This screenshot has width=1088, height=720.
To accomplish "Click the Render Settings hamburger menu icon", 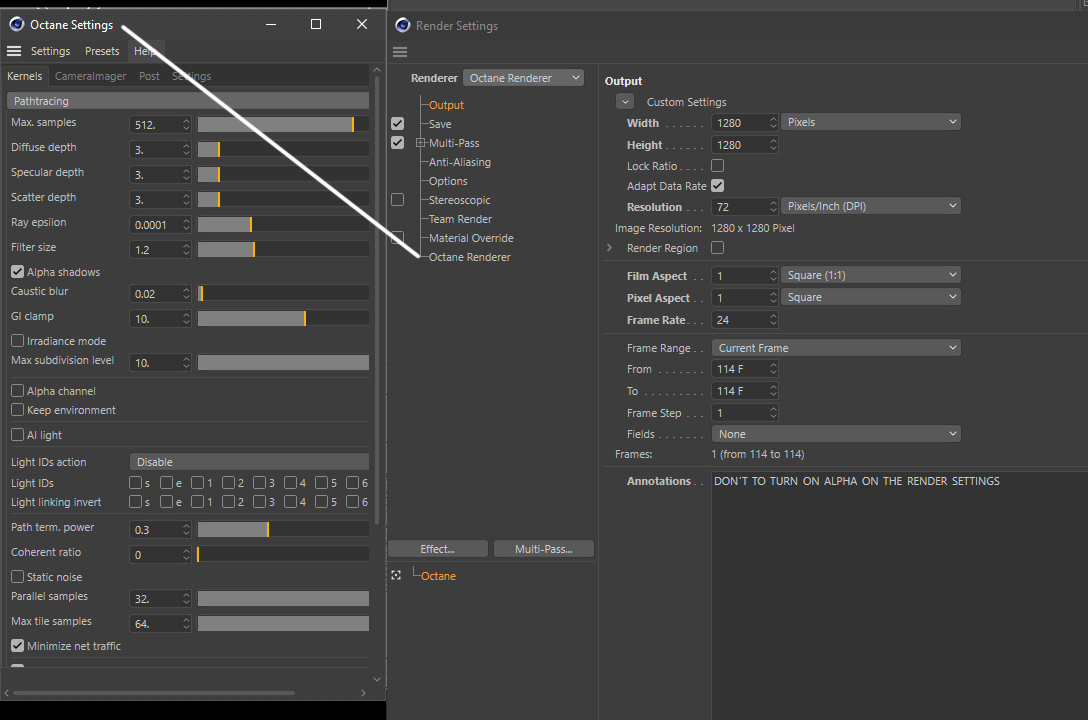I will (x=400, y=52).
